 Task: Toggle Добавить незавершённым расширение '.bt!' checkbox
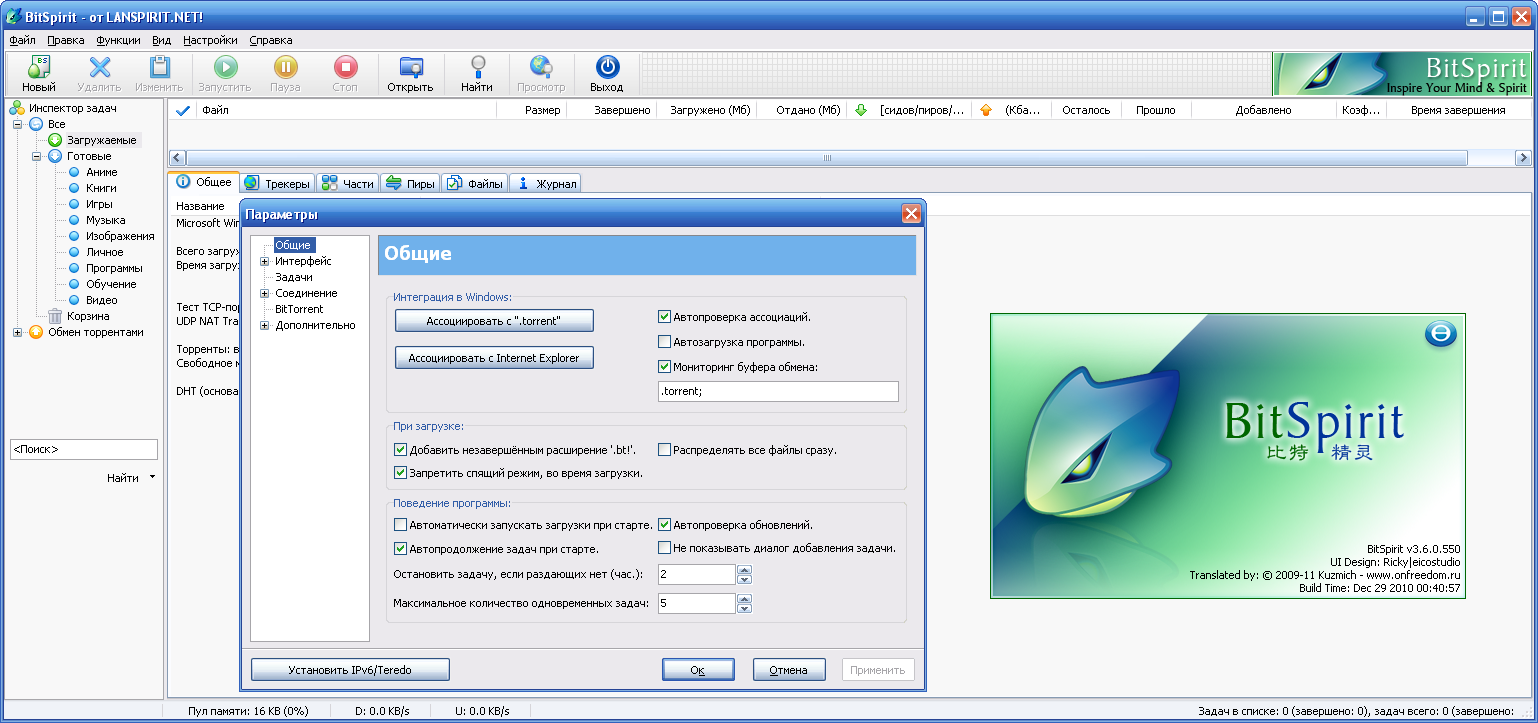pos(401,450)
